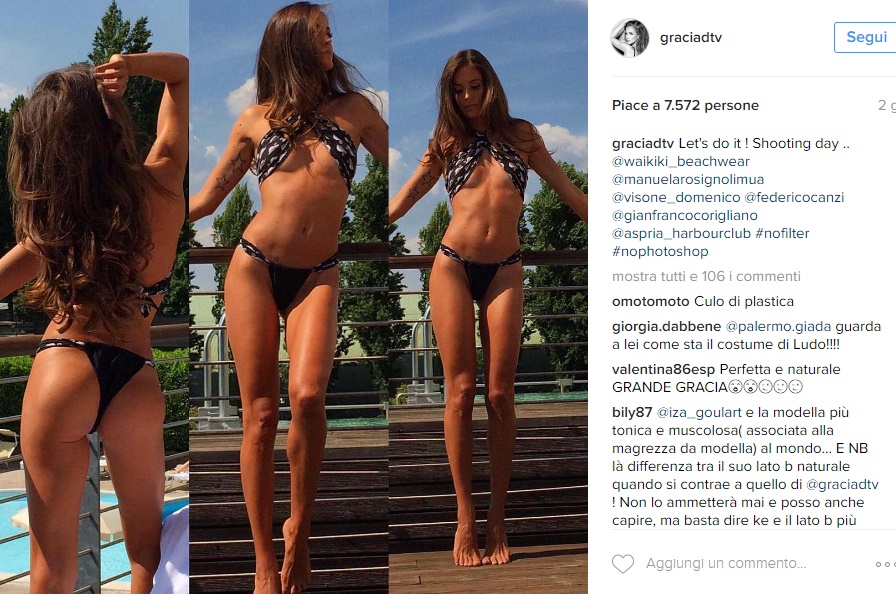Open the @iza_goulart mention
The image size is (896, 594).
coord(699,412)
